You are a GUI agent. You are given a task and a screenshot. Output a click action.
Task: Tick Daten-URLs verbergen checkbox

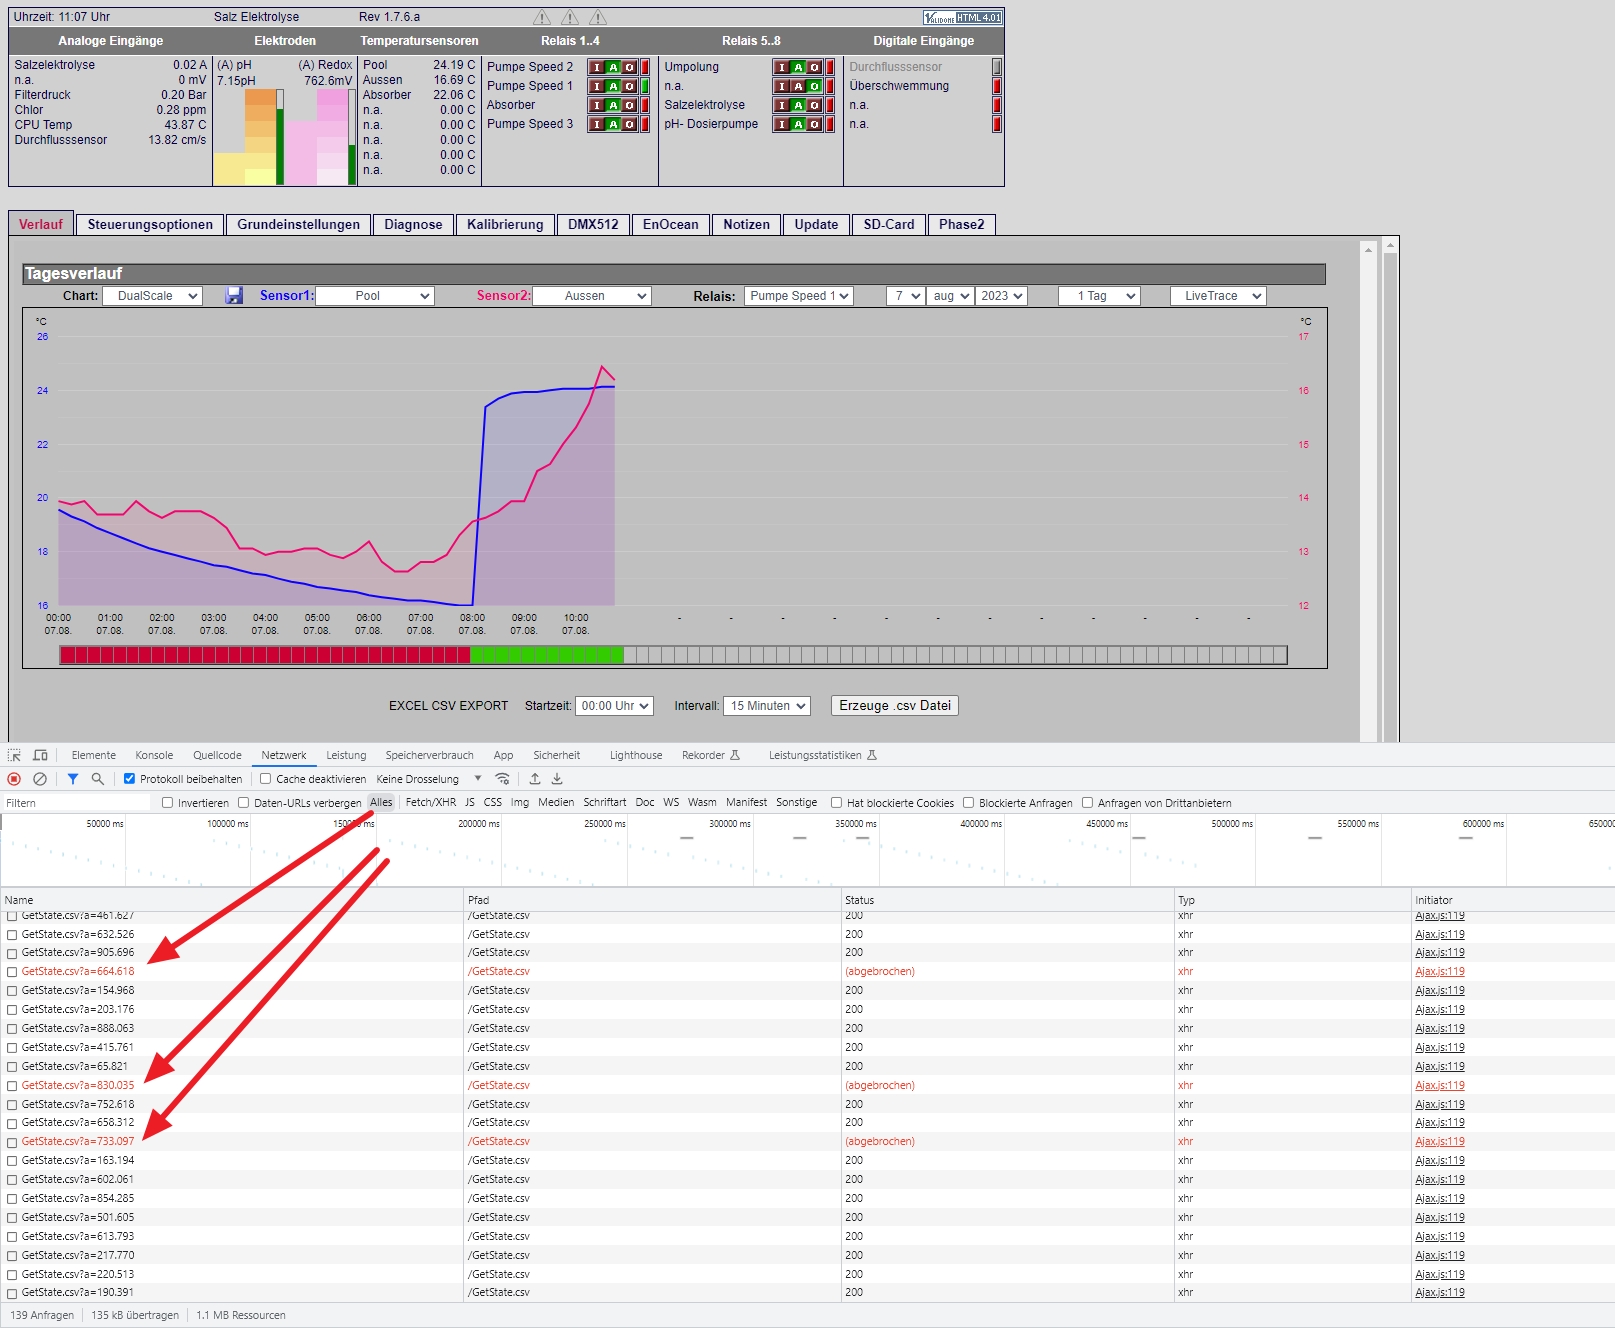pos(243,803)
